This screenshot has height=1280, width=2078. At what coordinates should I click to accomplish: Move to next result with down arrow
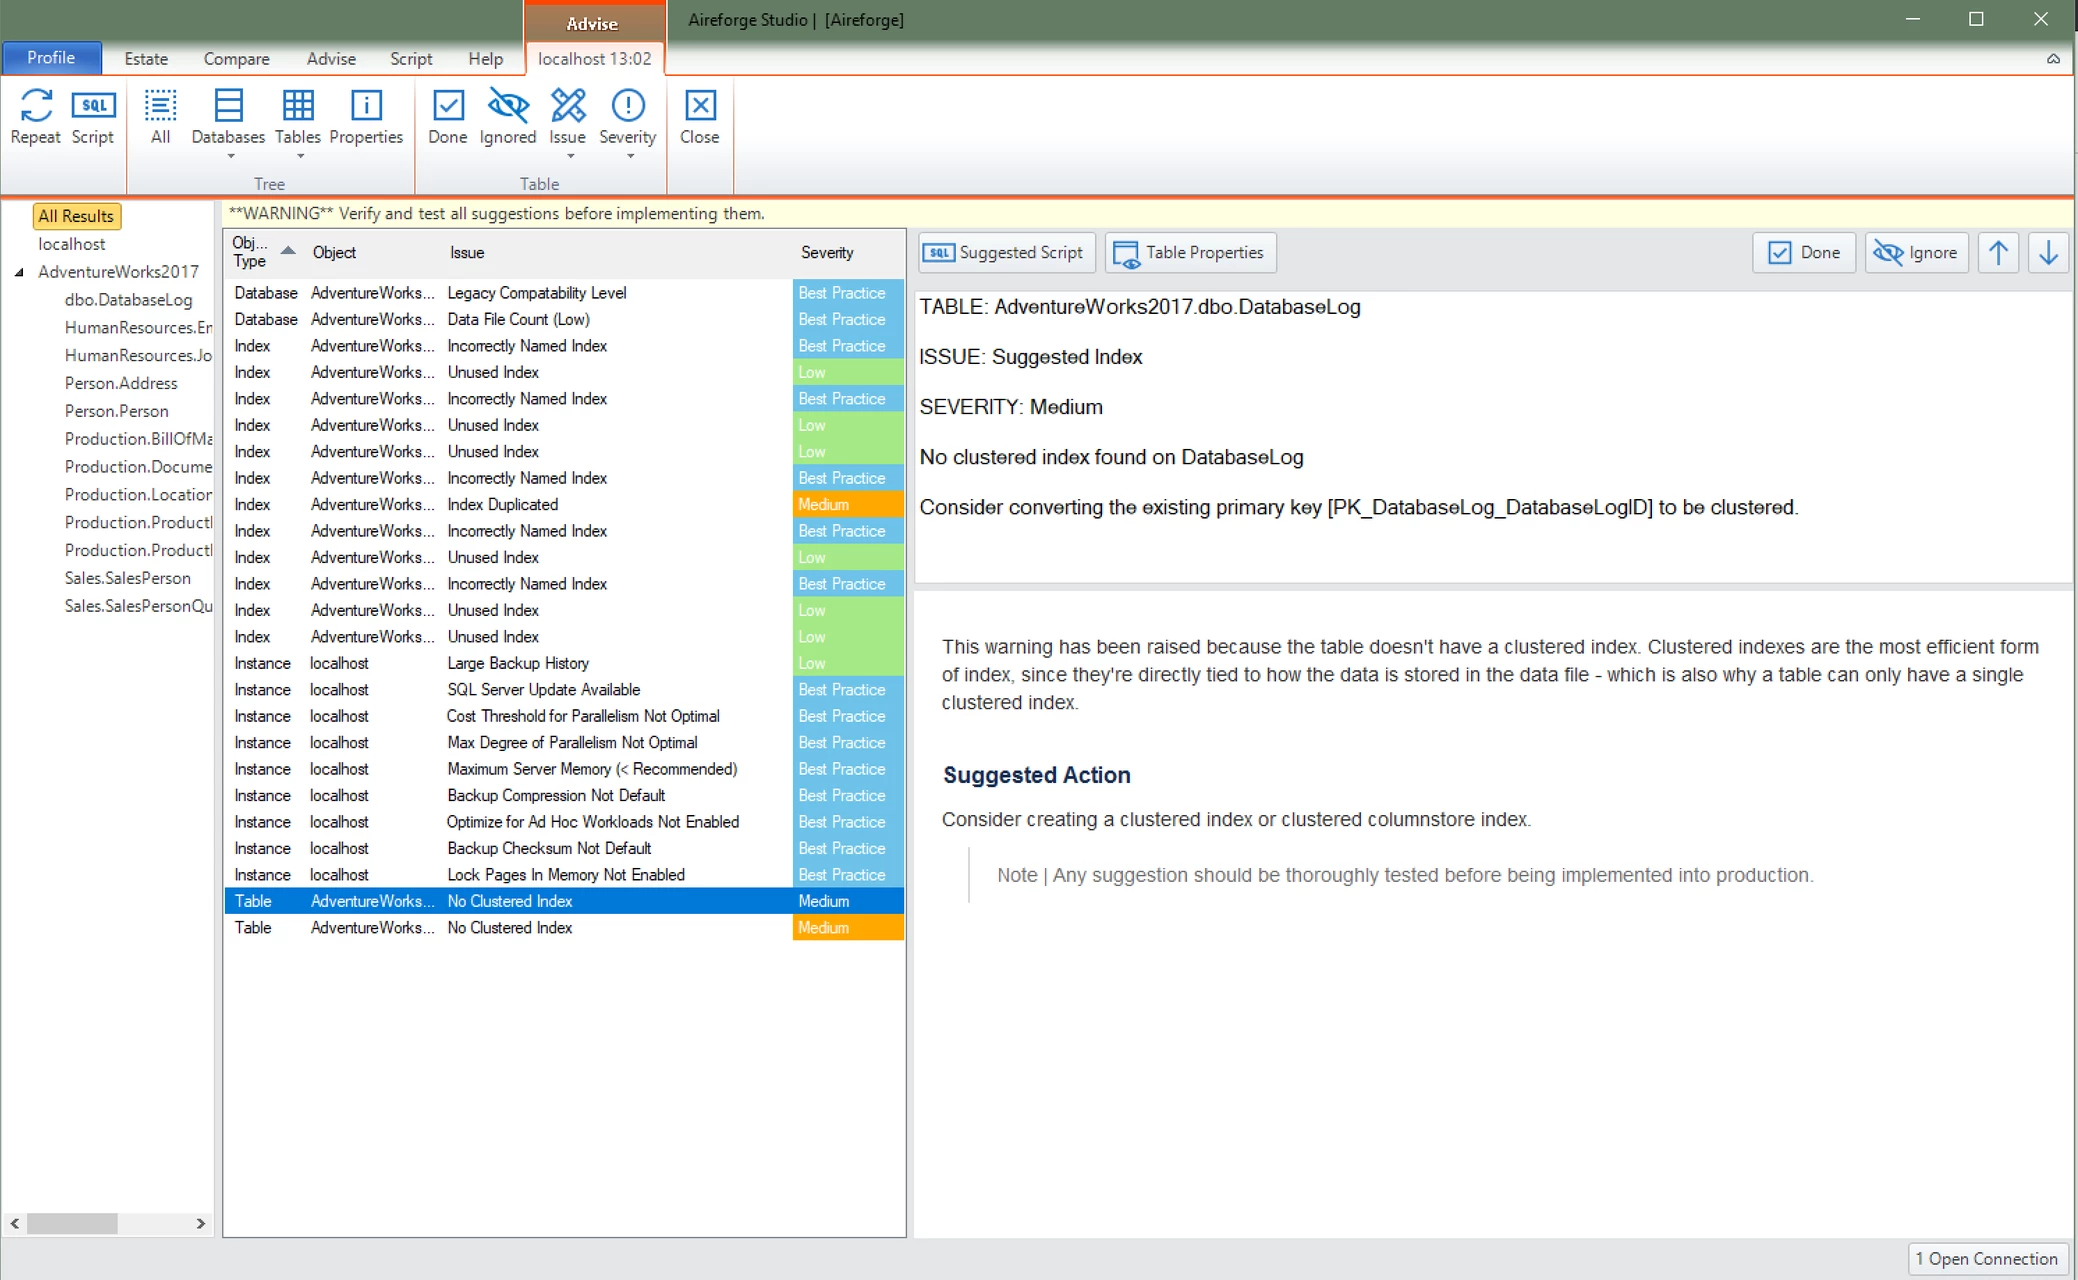coord(2048,253)
